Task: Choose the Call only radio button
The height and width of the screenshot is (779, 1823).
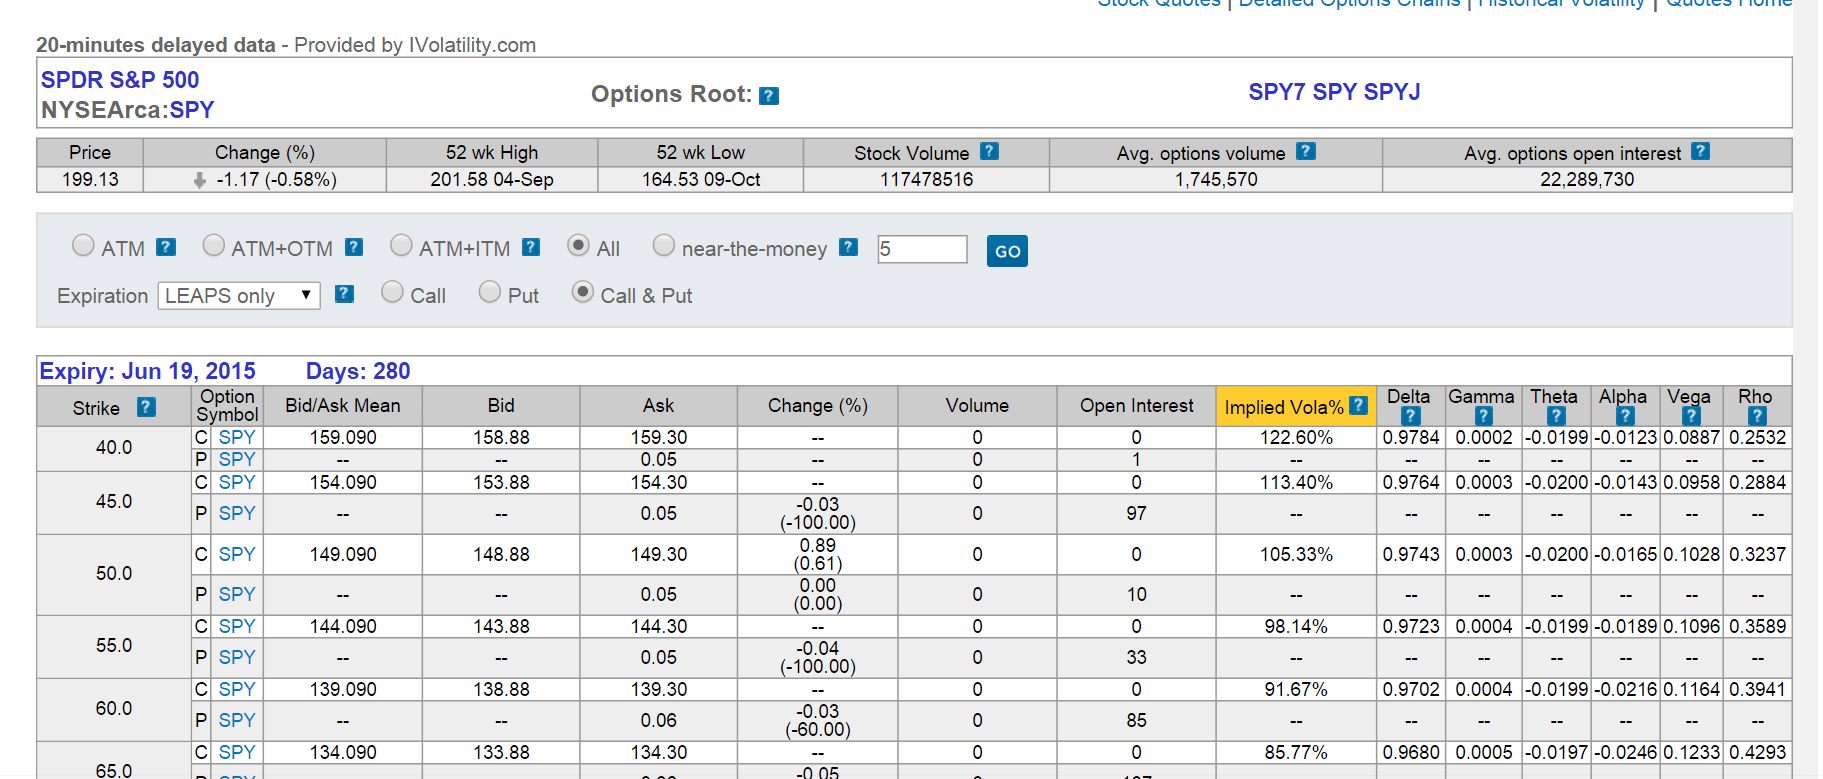Action: pos(392,291)
